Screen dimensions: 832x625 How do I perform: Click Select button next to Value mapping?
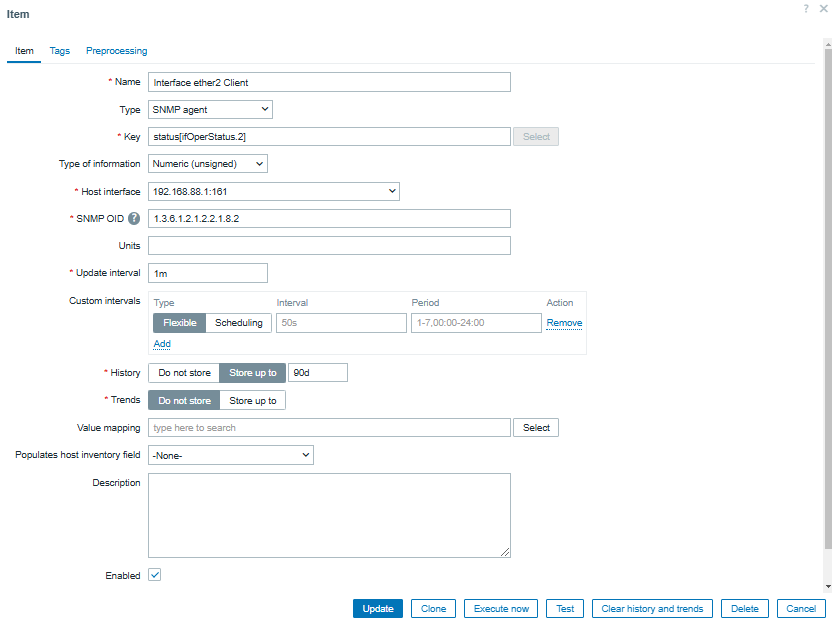[x=536, y=428]
